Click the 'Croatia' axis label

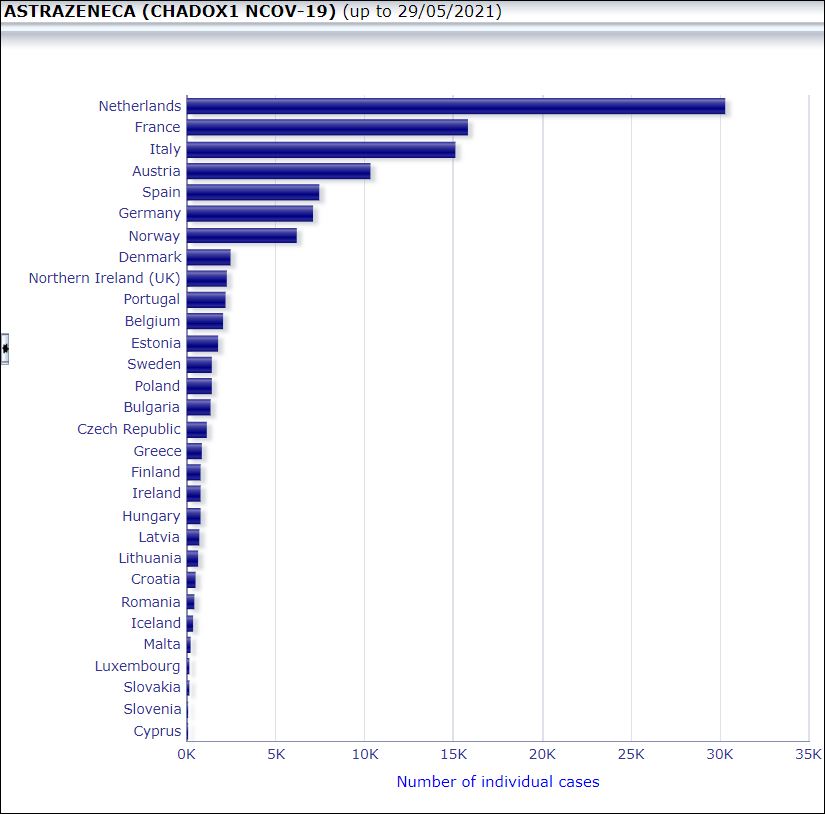156,579
